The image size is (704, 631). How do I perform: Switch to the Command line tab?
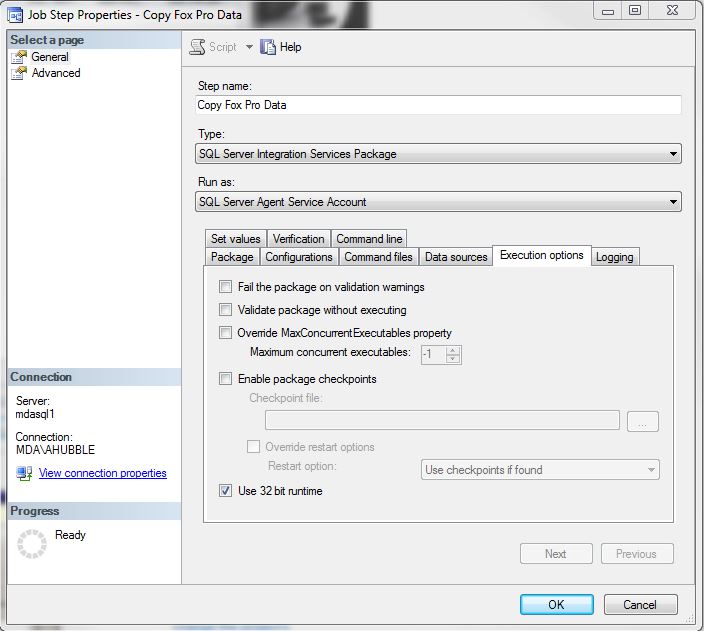pyautogui.click(x=369, y=238)
